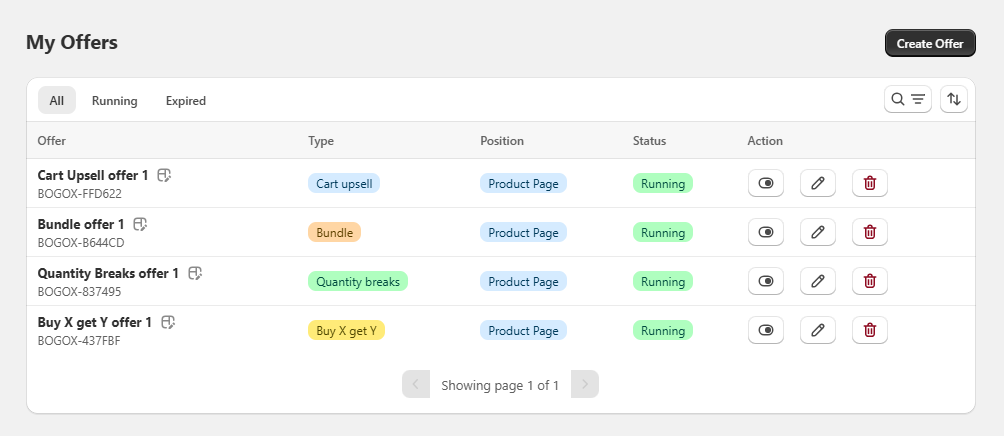Open the Buy X get Y offer 1 name
This screenshot has width=1004, height=436.
coord(95,322)
